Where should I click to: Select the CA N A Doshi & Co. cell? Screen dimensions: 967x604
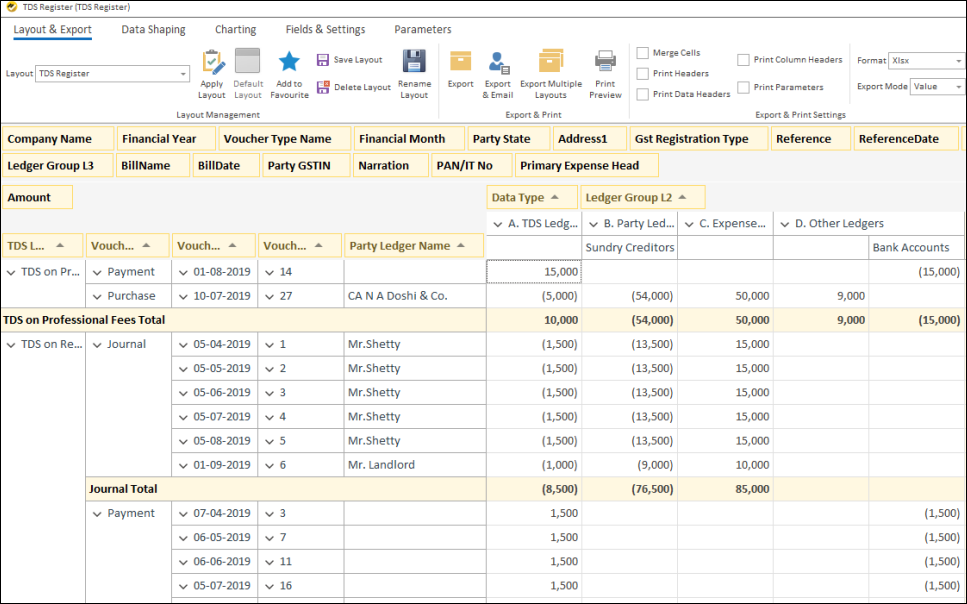click(397, 296)
